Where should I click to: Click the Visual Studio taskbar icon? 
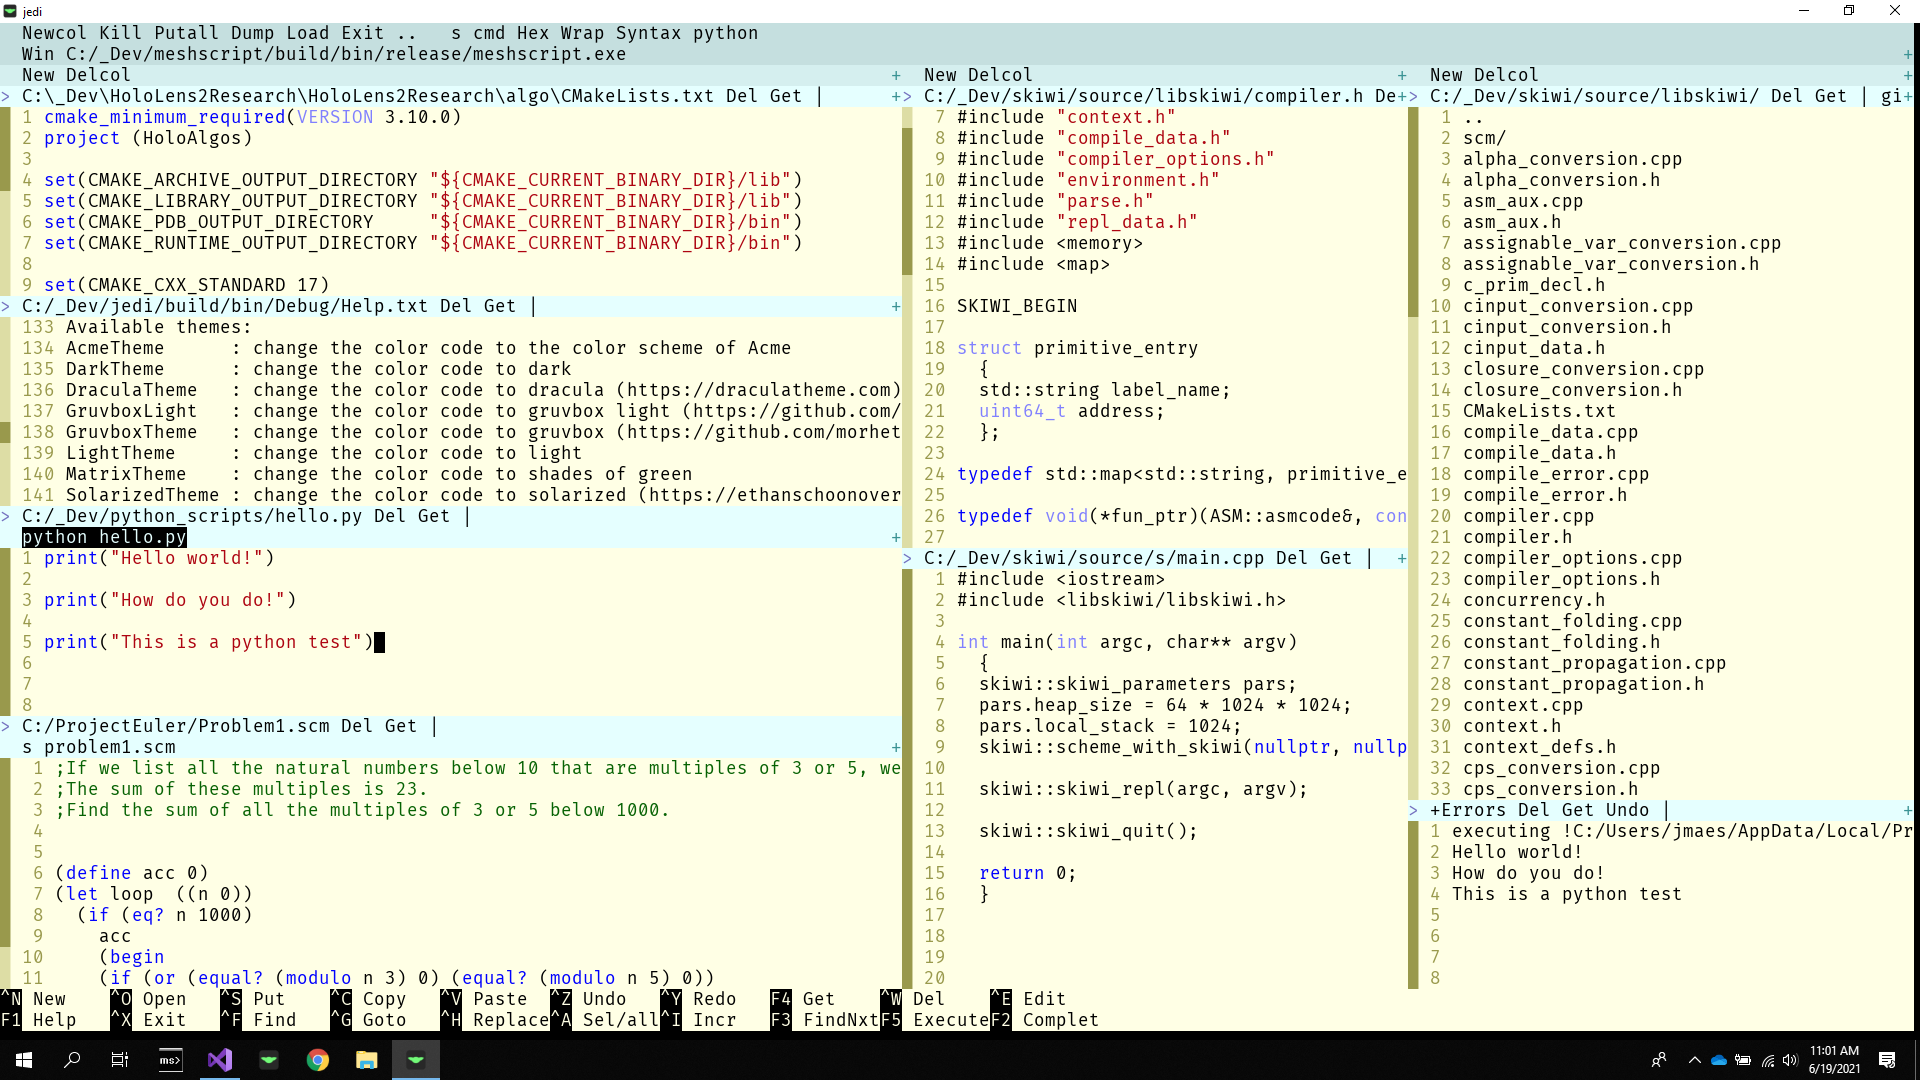point(220,1060)
